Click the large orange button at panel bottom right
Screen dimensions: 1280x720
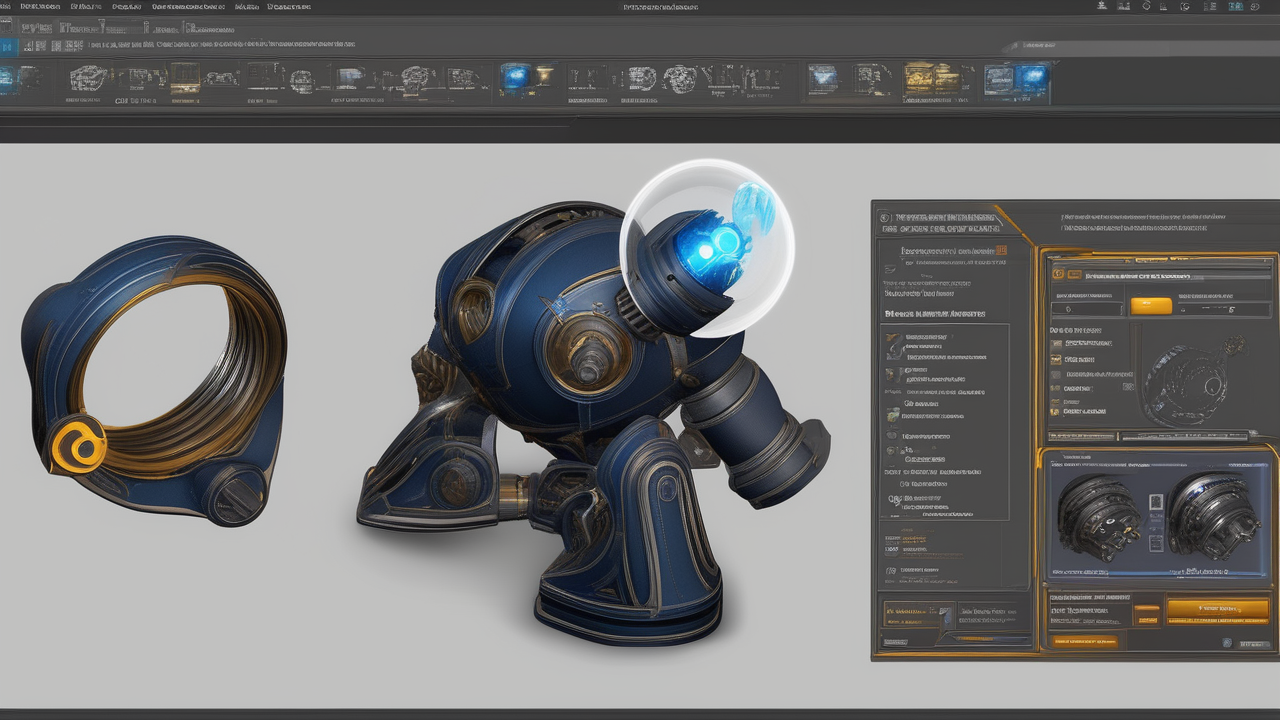tap(1217, 608)
